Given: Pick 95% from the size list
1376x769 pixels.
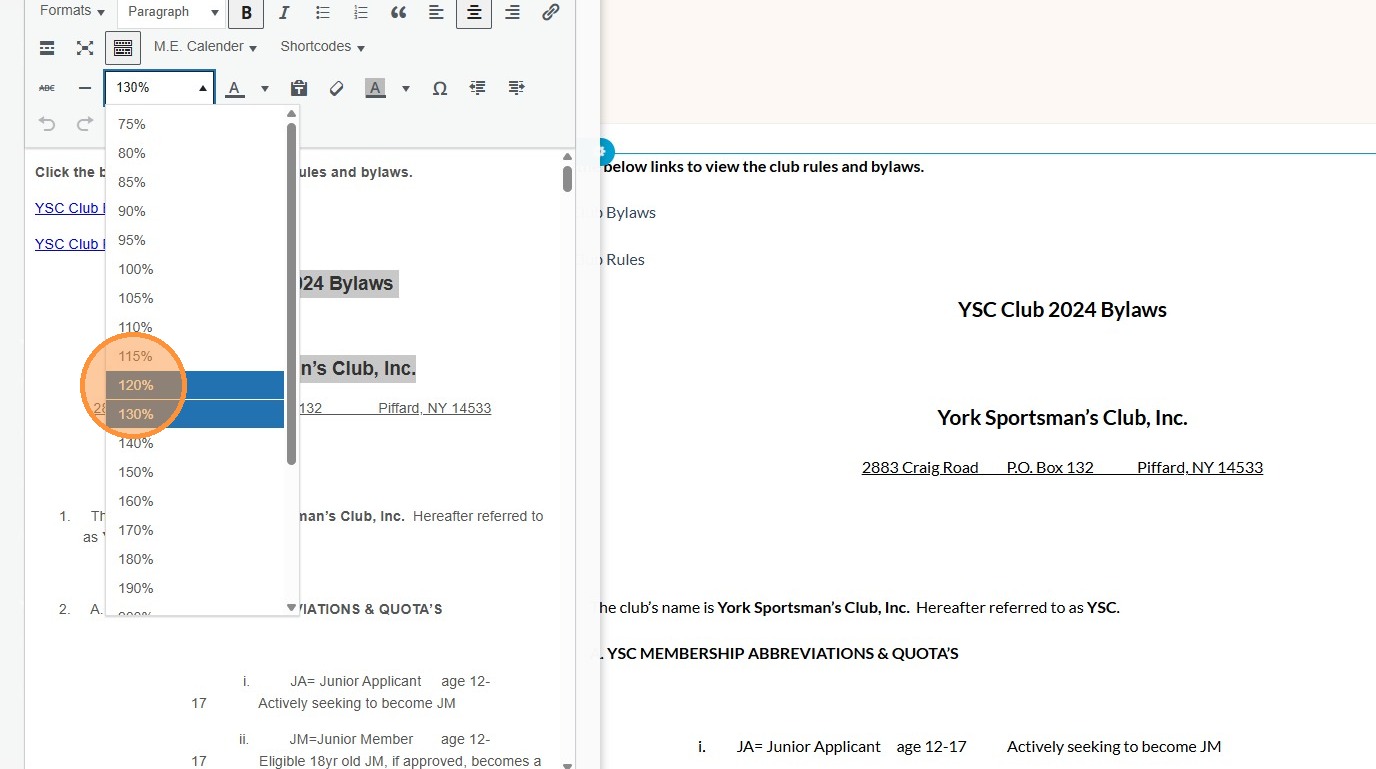Looking at the screenshot, I should [x=195, y=240].
